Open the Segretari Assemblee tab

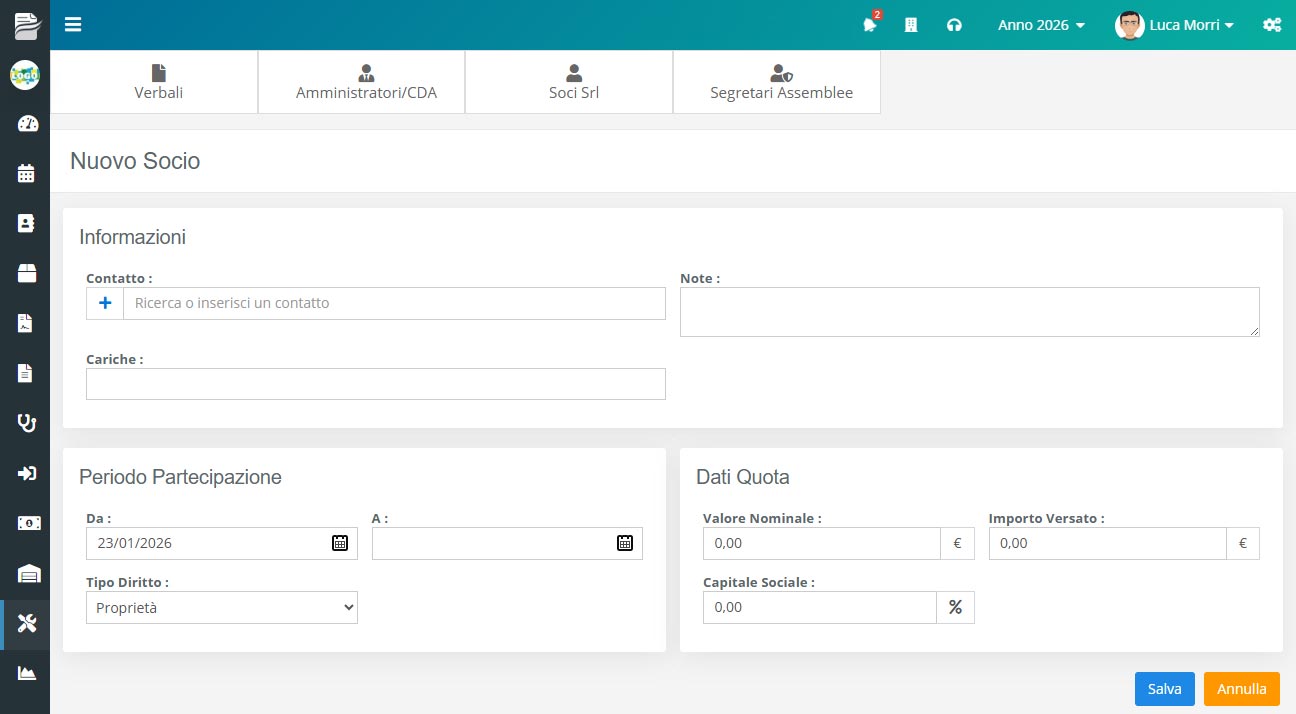point(781,82)
